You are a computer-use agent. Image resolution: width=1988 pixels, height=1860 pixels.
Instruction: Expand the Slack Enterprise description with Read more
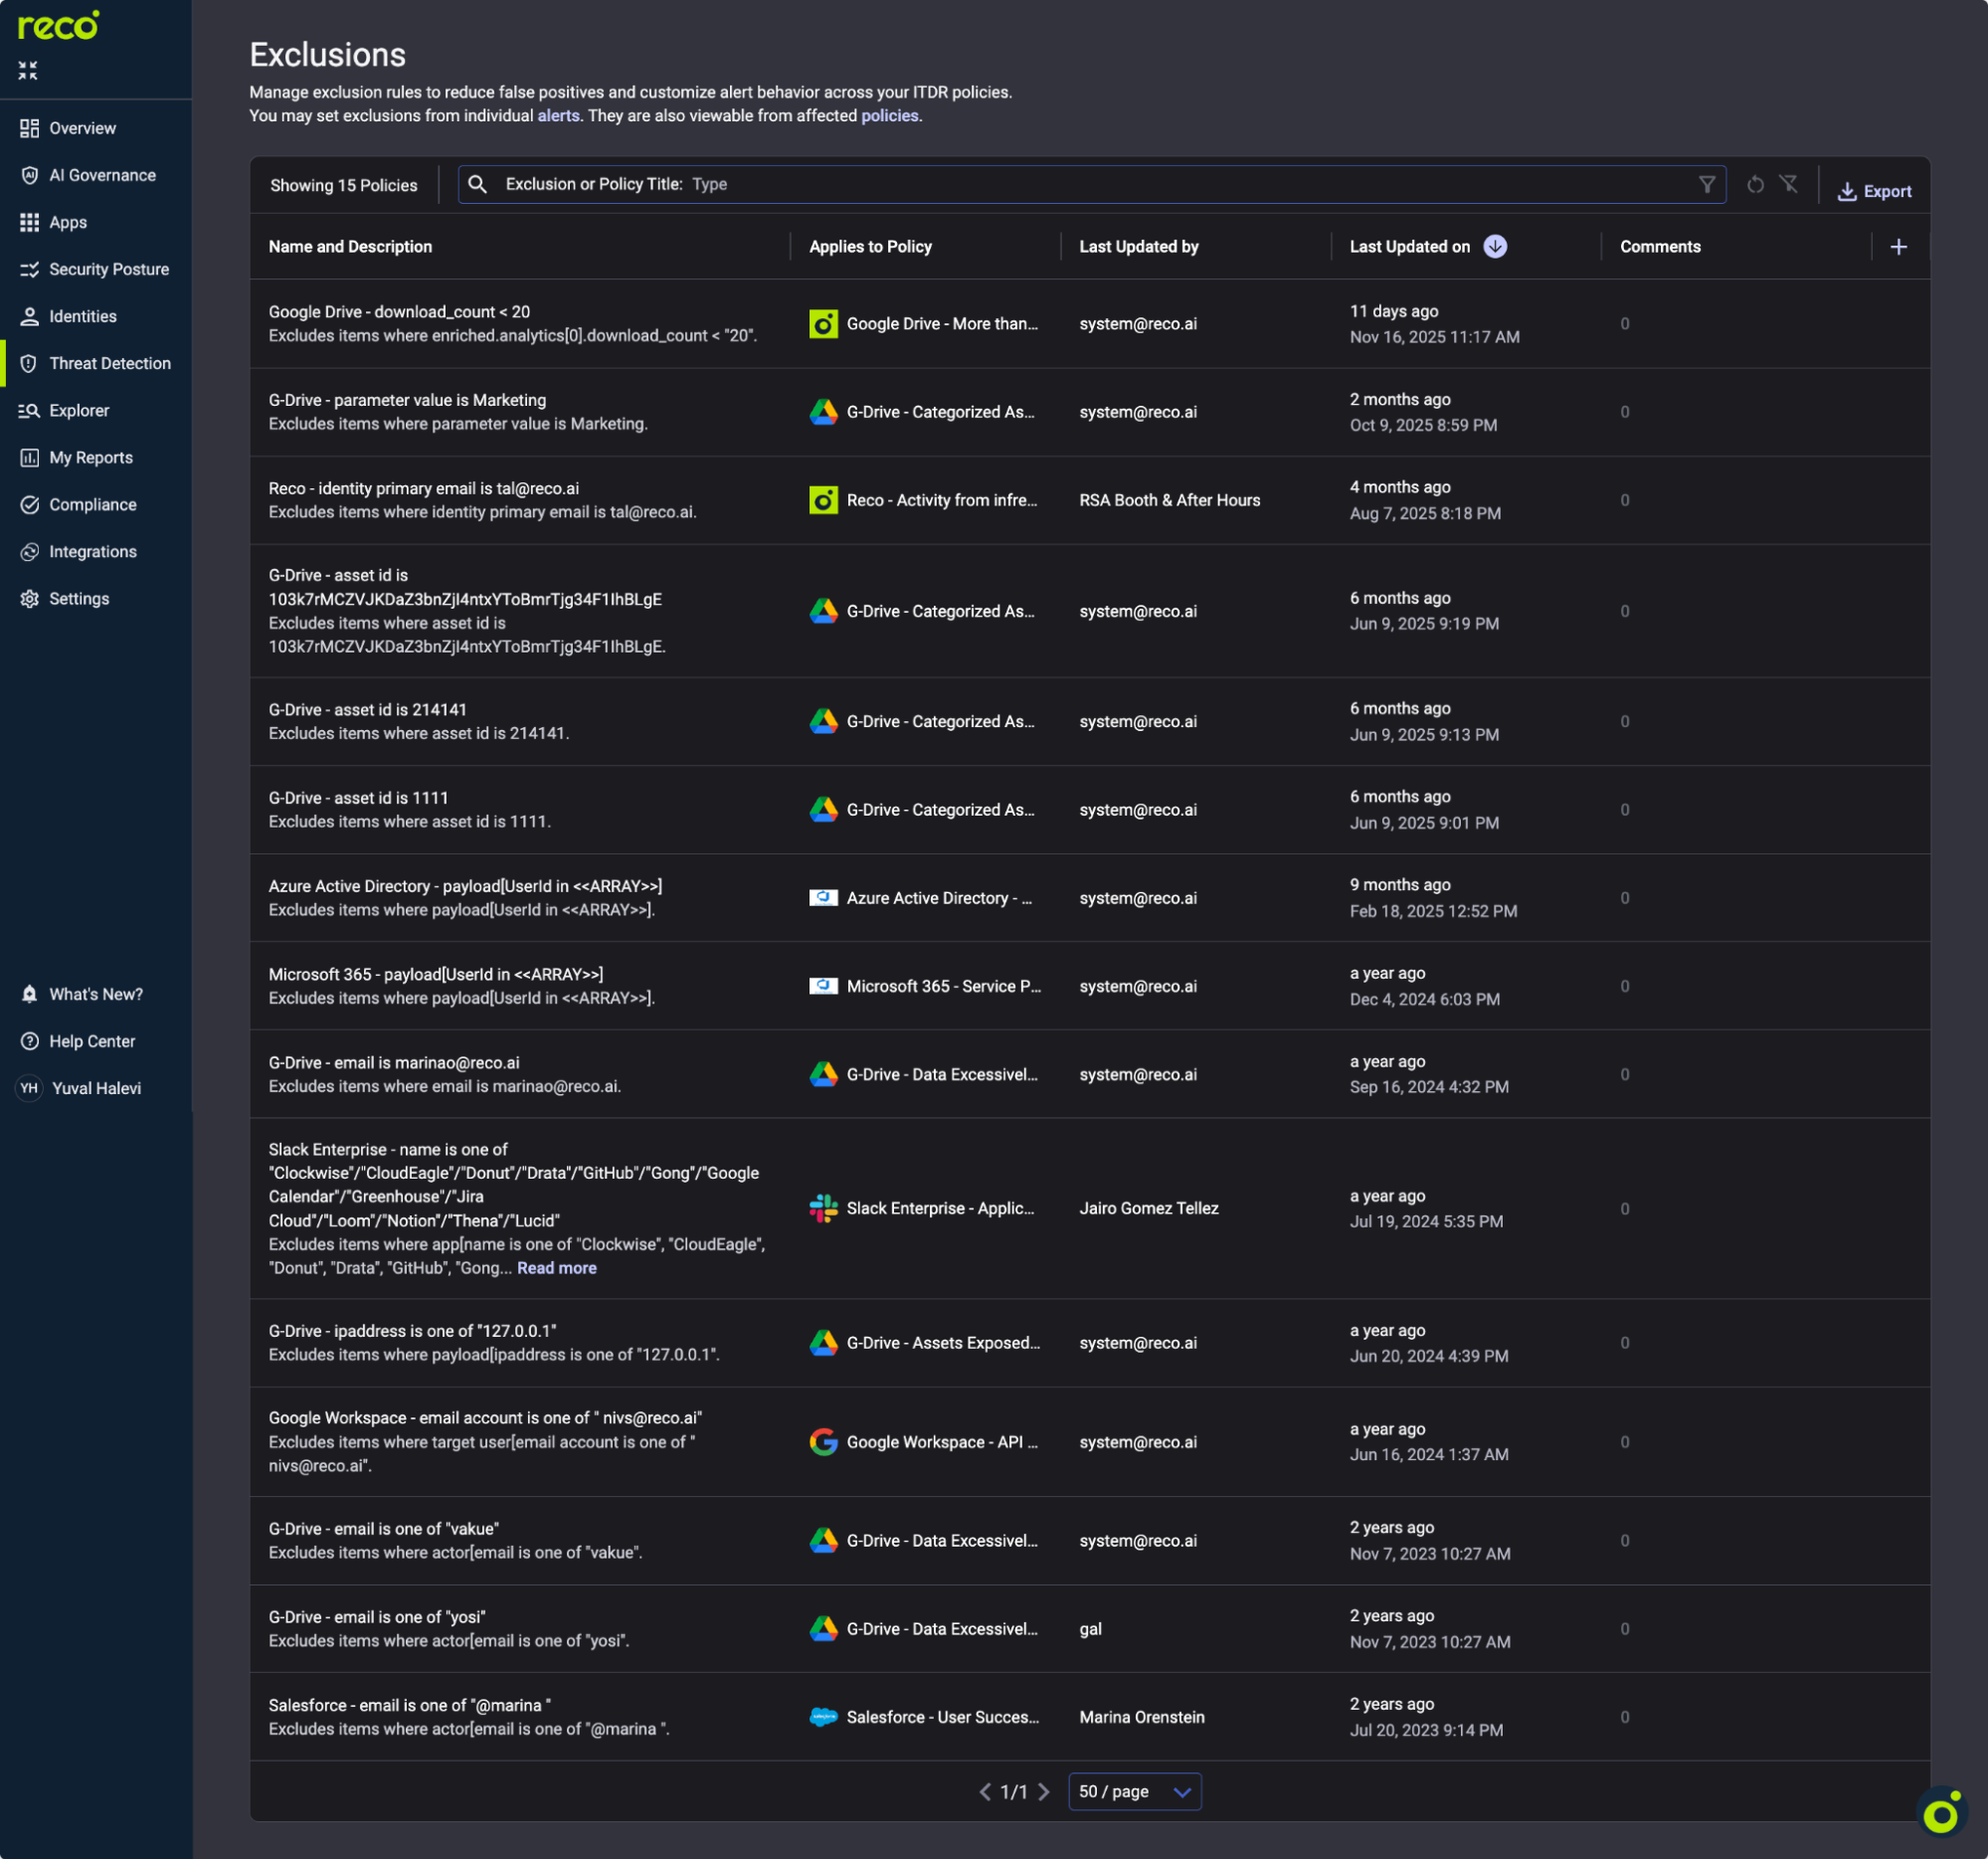click(556, 1267)
